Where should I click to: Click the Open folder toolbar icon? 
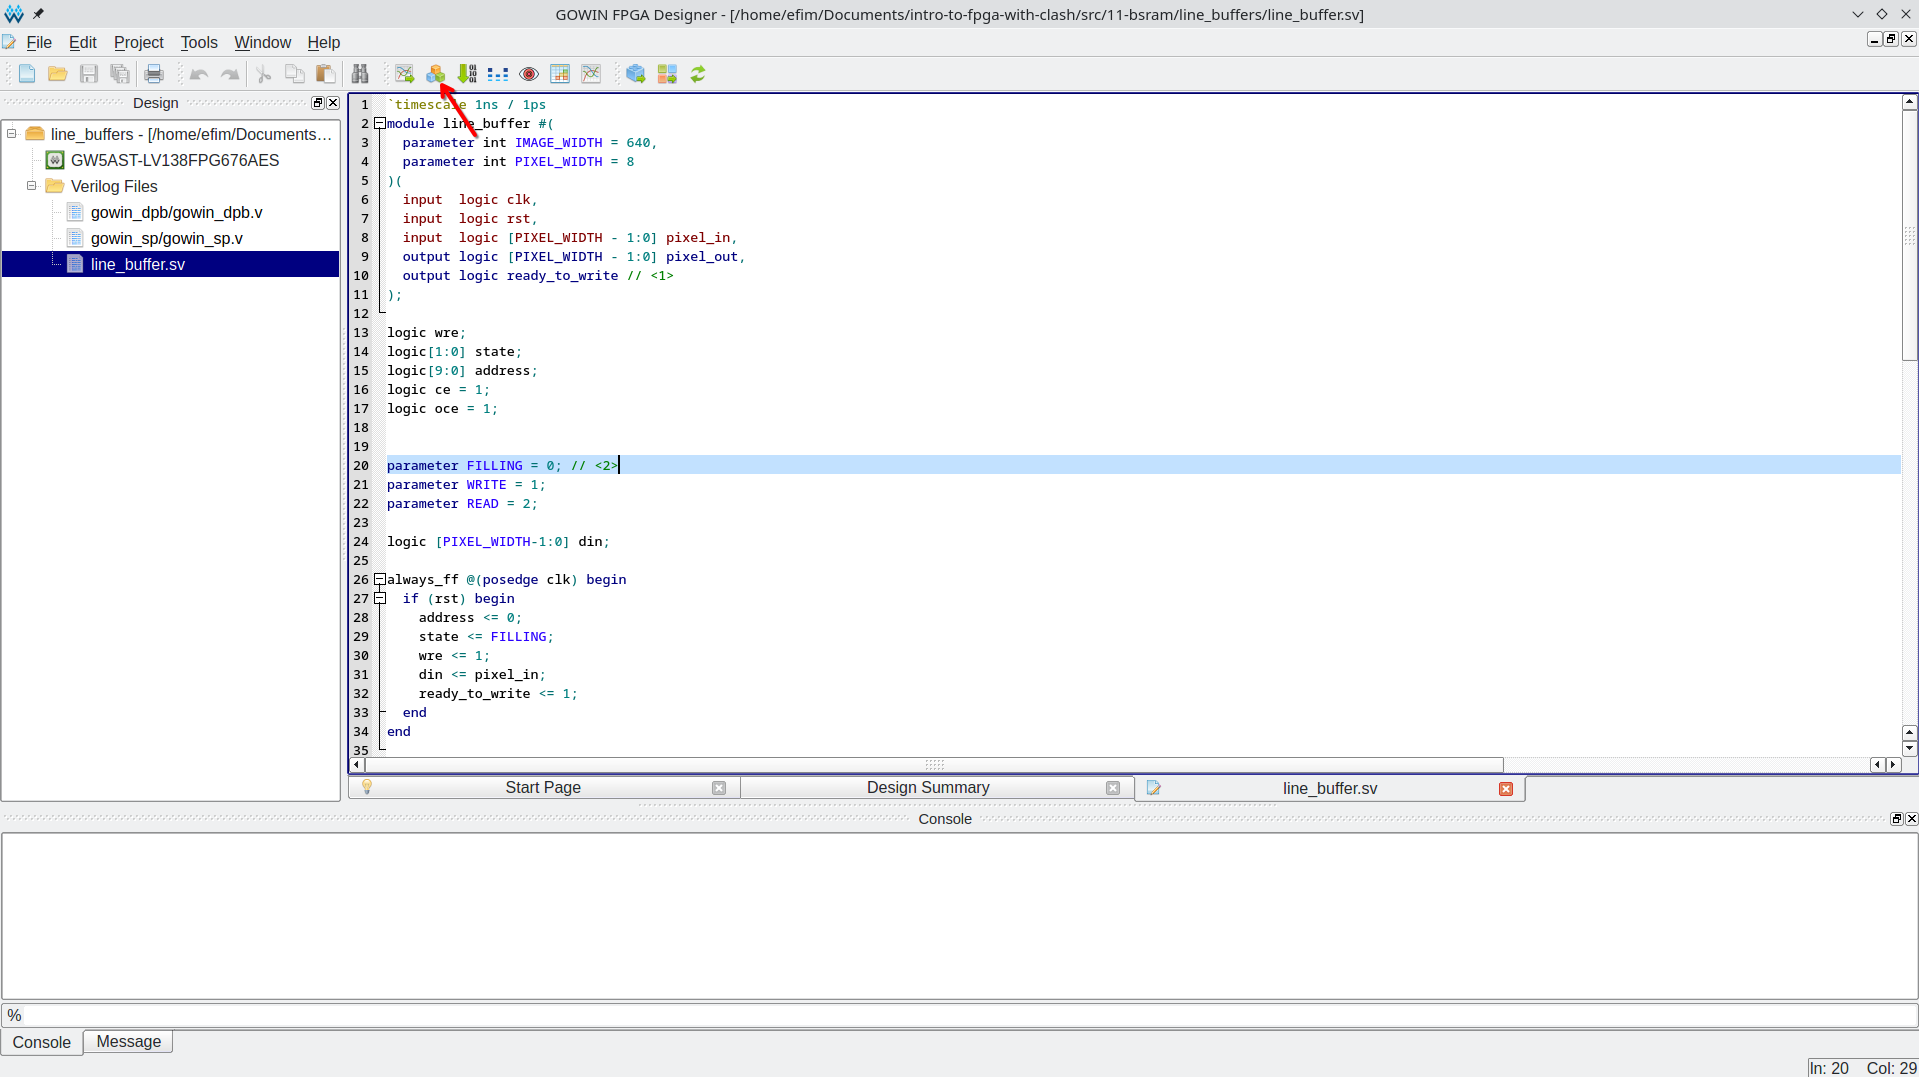pos(58,74)
